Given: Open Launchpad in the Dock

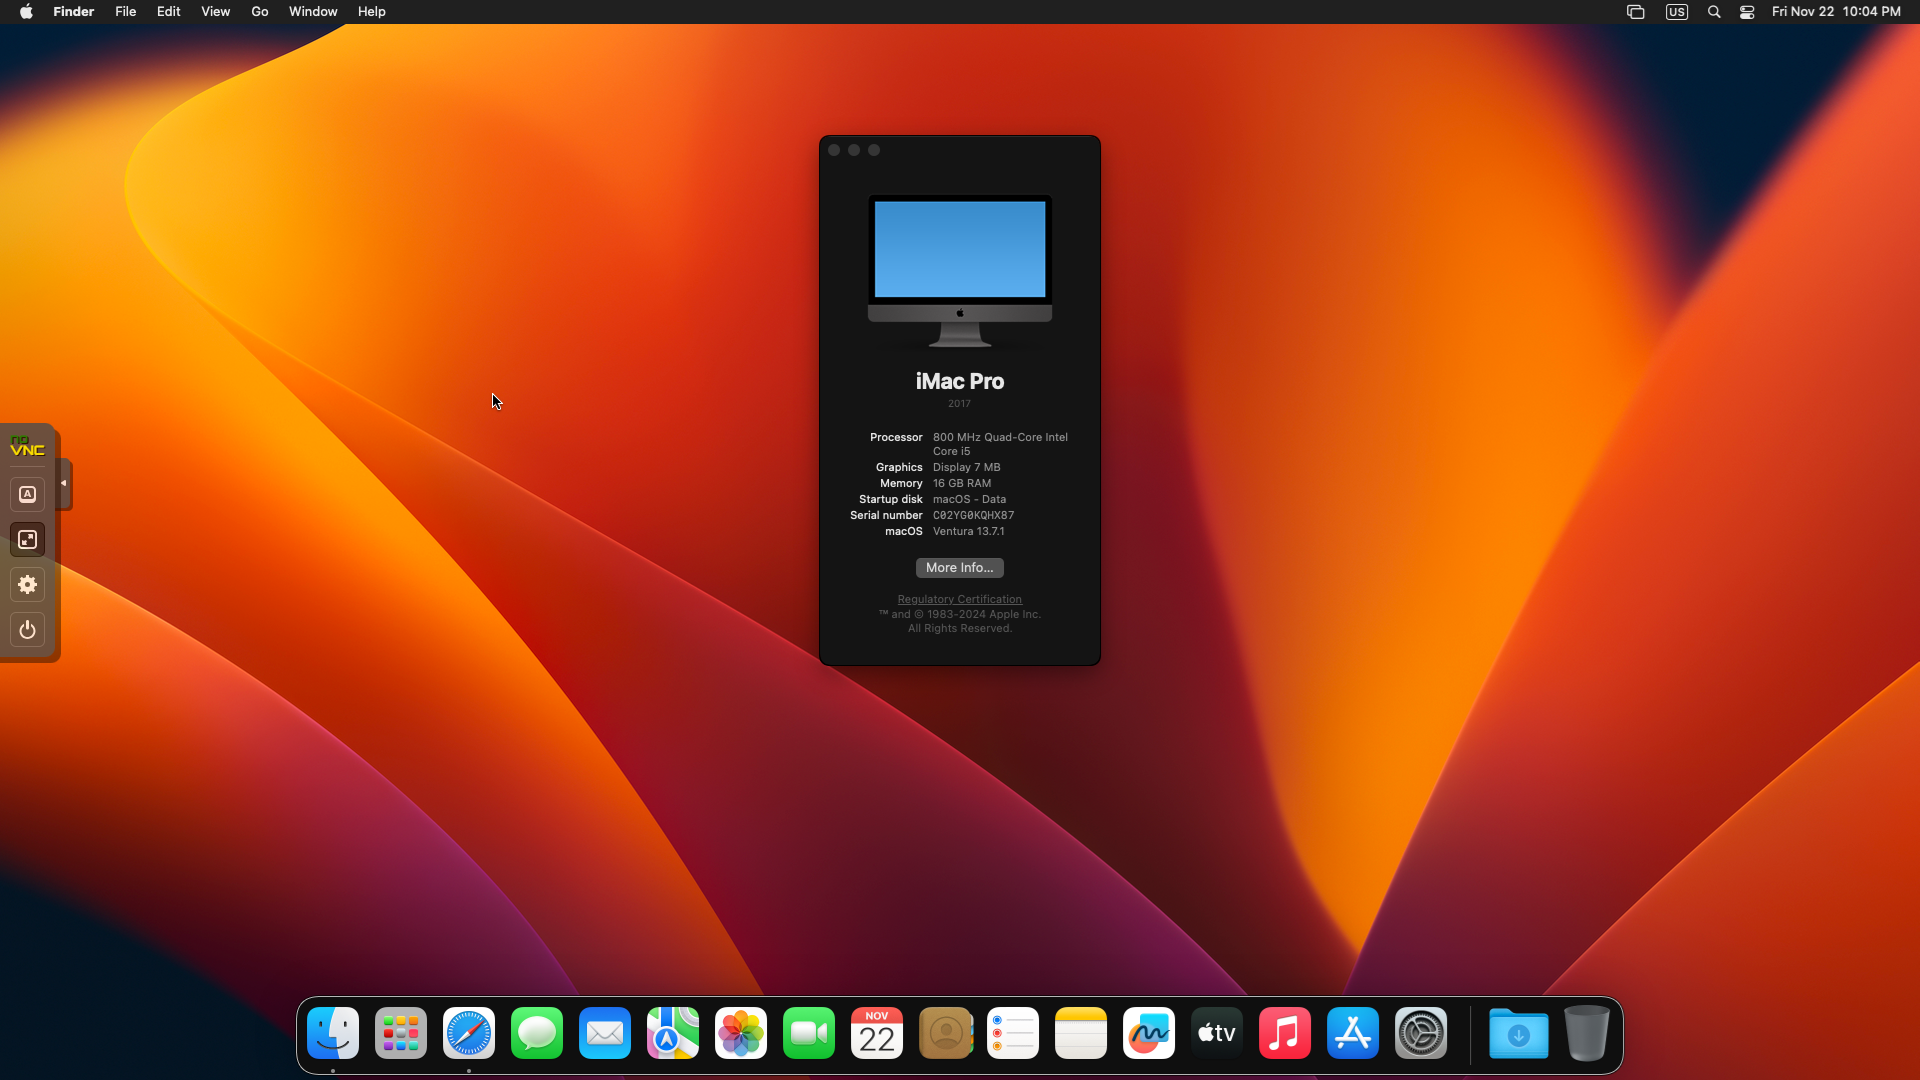Looking at the screenshot, I should [401, 1033].
